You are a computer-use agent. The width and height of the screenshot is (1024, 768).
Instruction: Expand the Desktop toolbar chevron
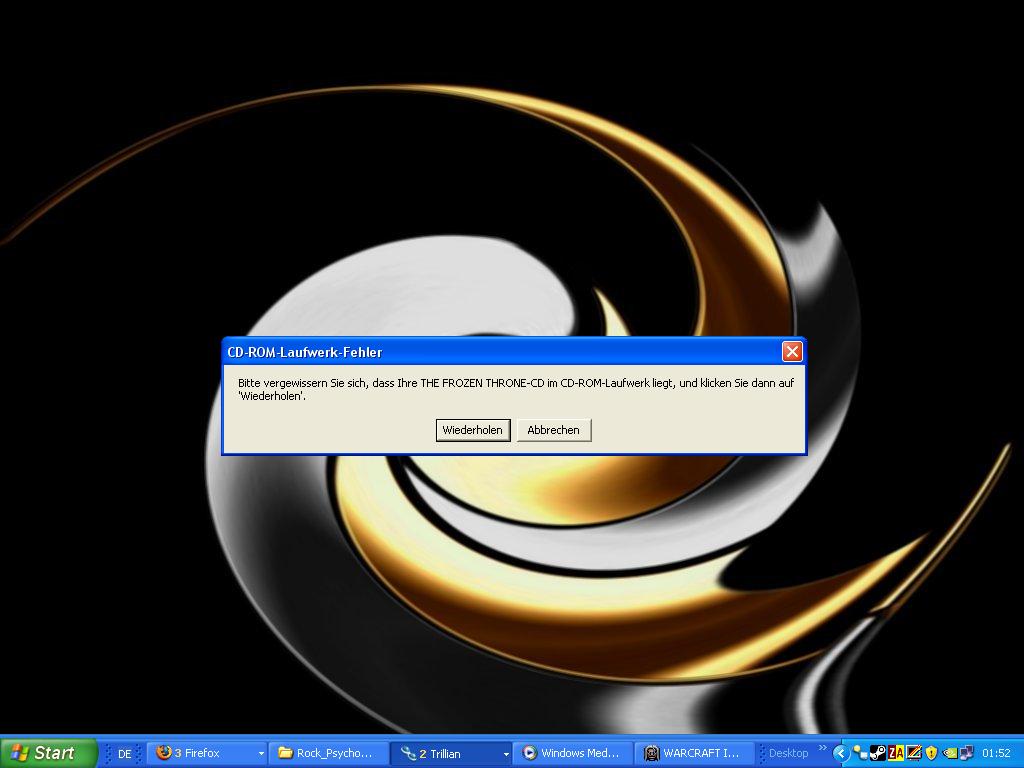pyautogui.click(x=823, y=749)
